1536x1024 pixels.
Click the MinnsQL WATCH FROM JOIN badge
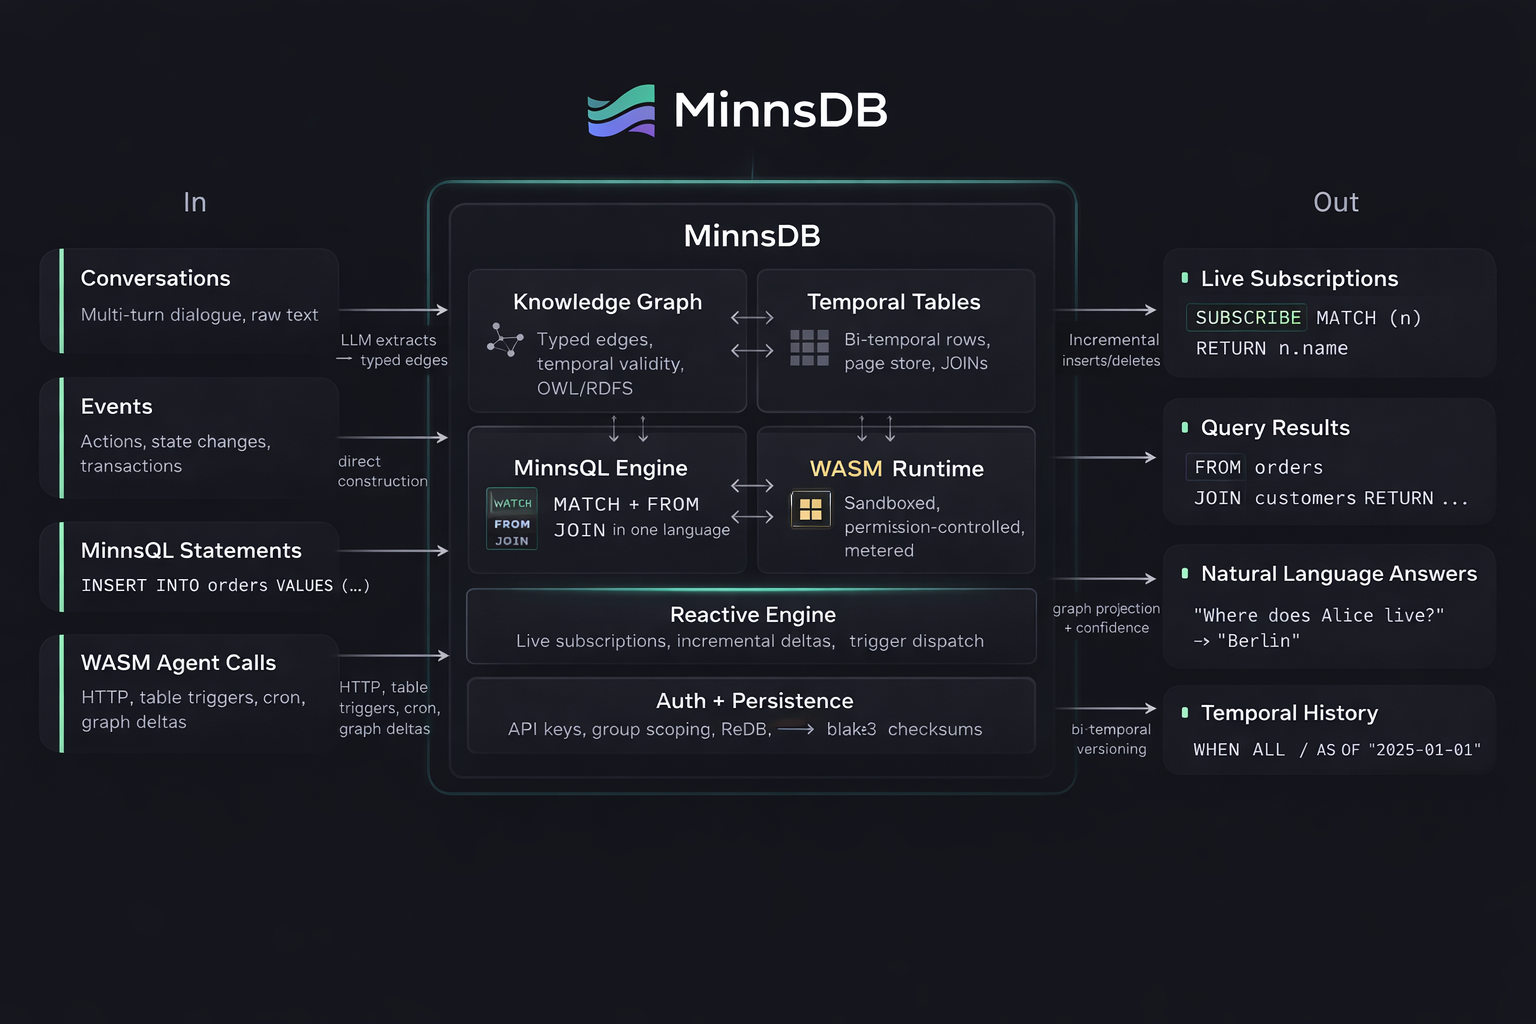coord(511,519)
